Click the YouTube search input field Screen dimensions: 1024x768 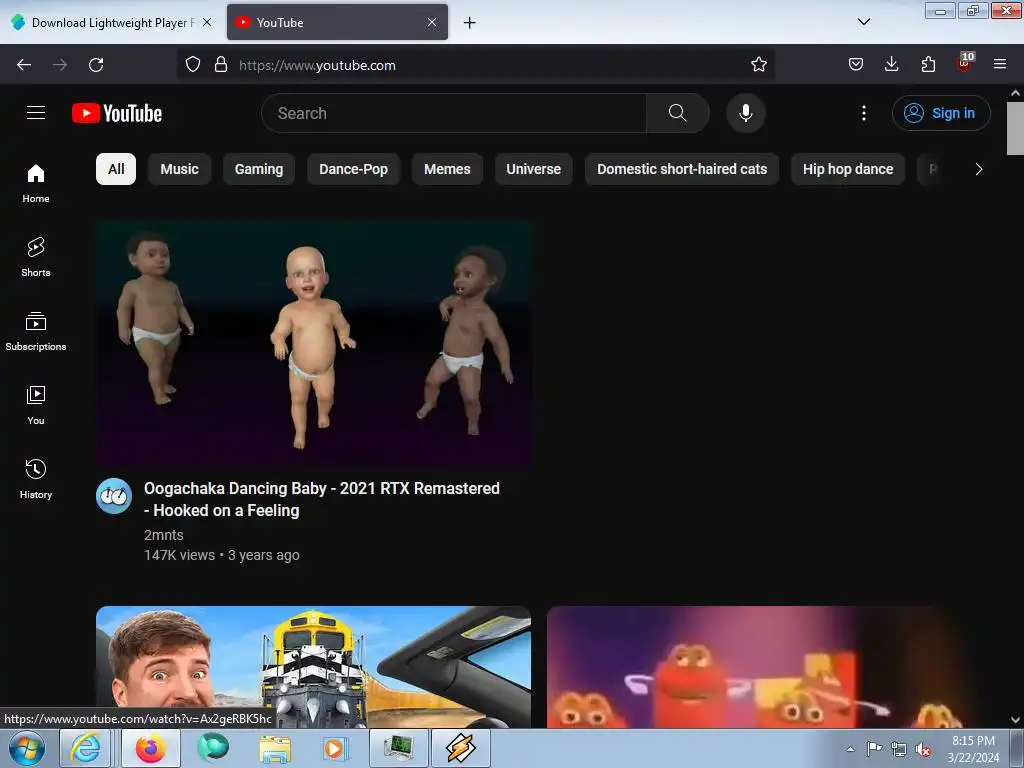click(x=454, y=113)
